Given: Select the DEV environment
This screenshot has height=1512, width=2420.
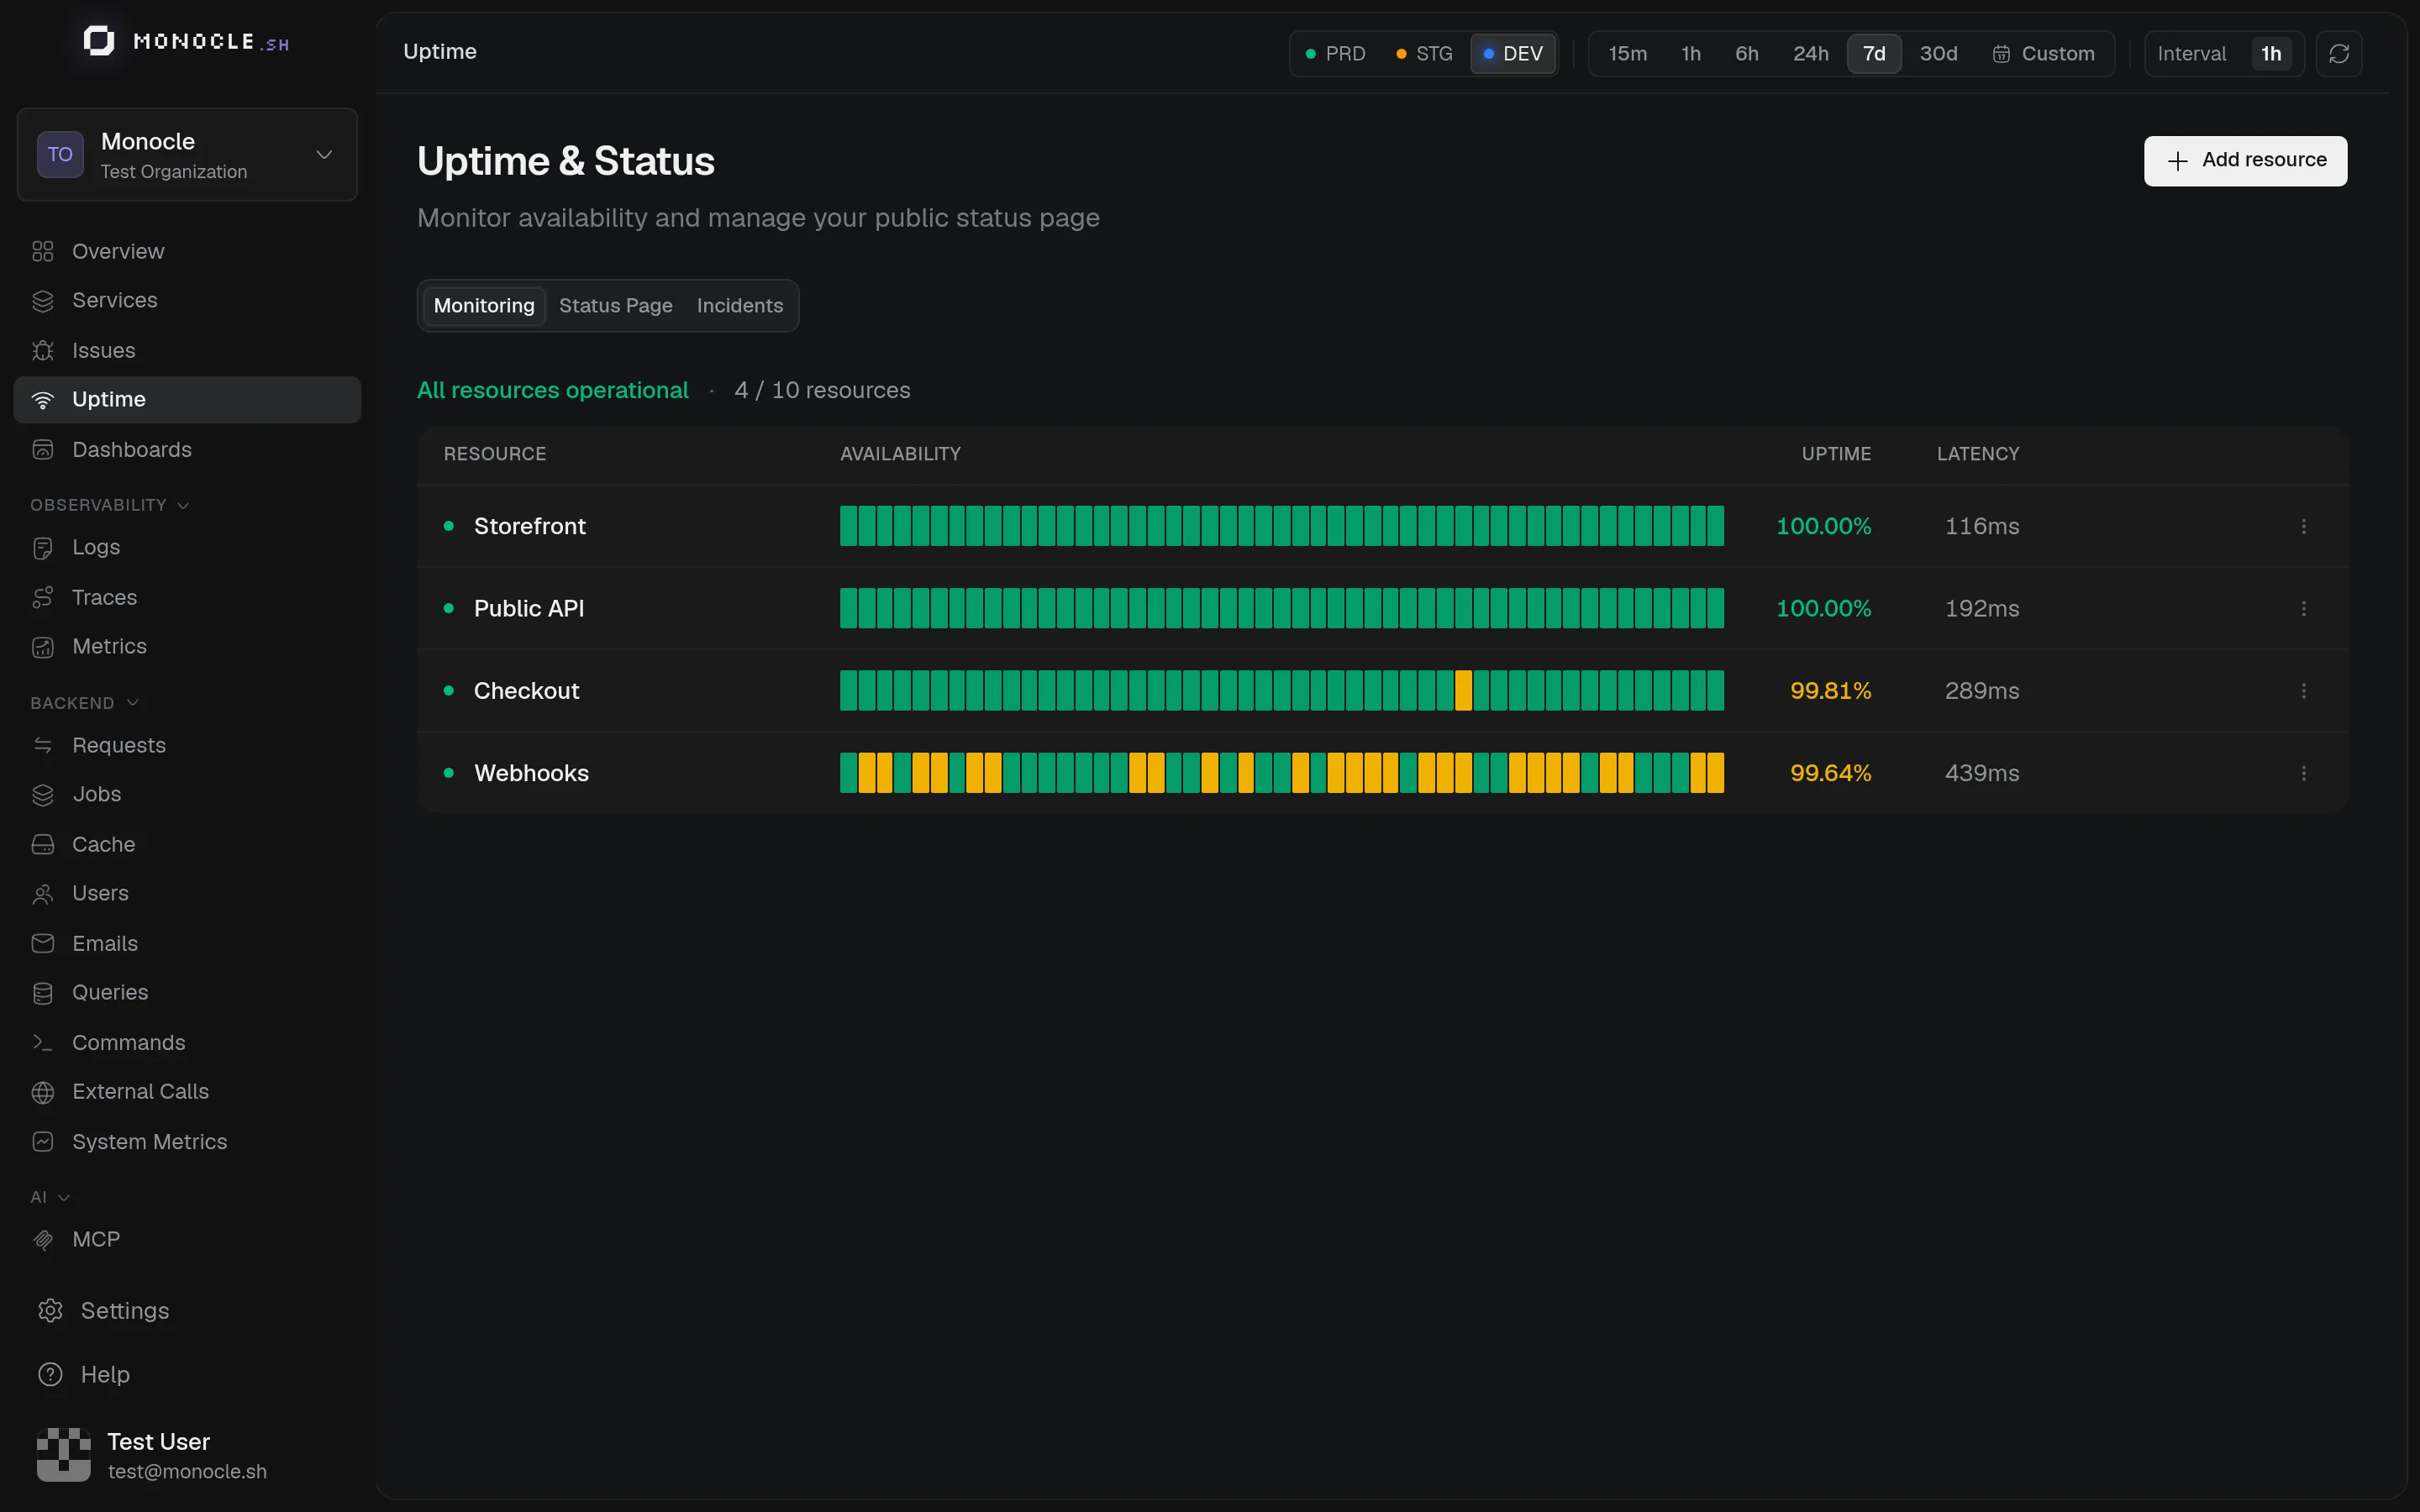Looking at the screenshot, I should (x=1513, y=54).
